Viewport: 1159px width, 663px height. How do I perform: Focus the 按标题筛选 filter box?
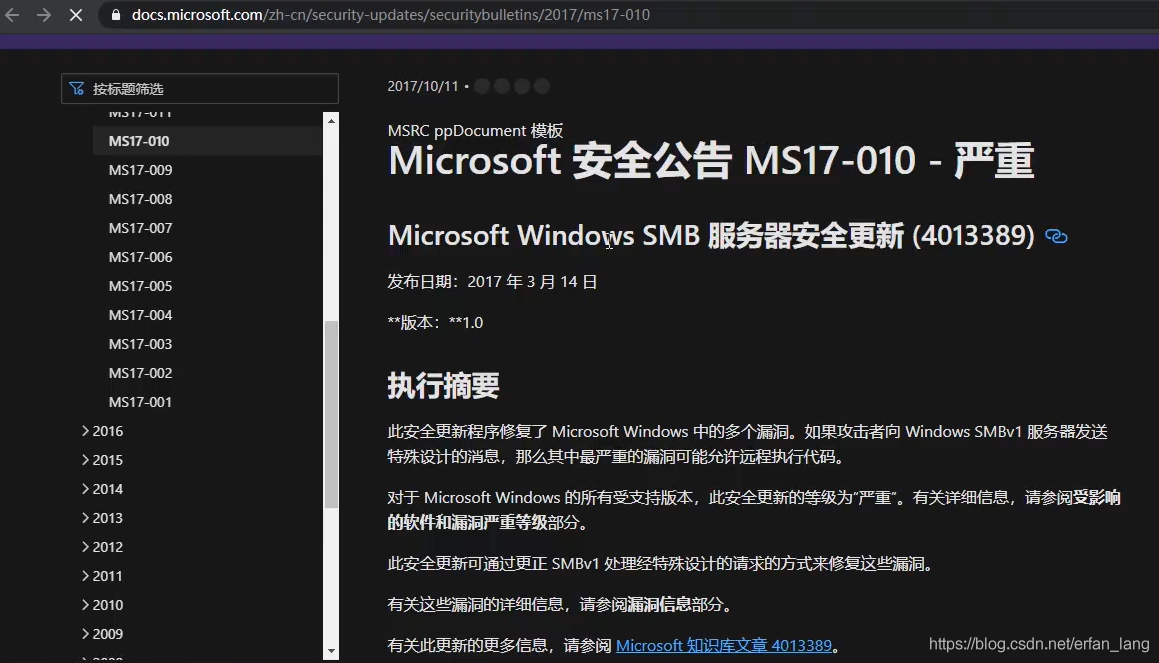pyautogui.click(x=200, y=89)
